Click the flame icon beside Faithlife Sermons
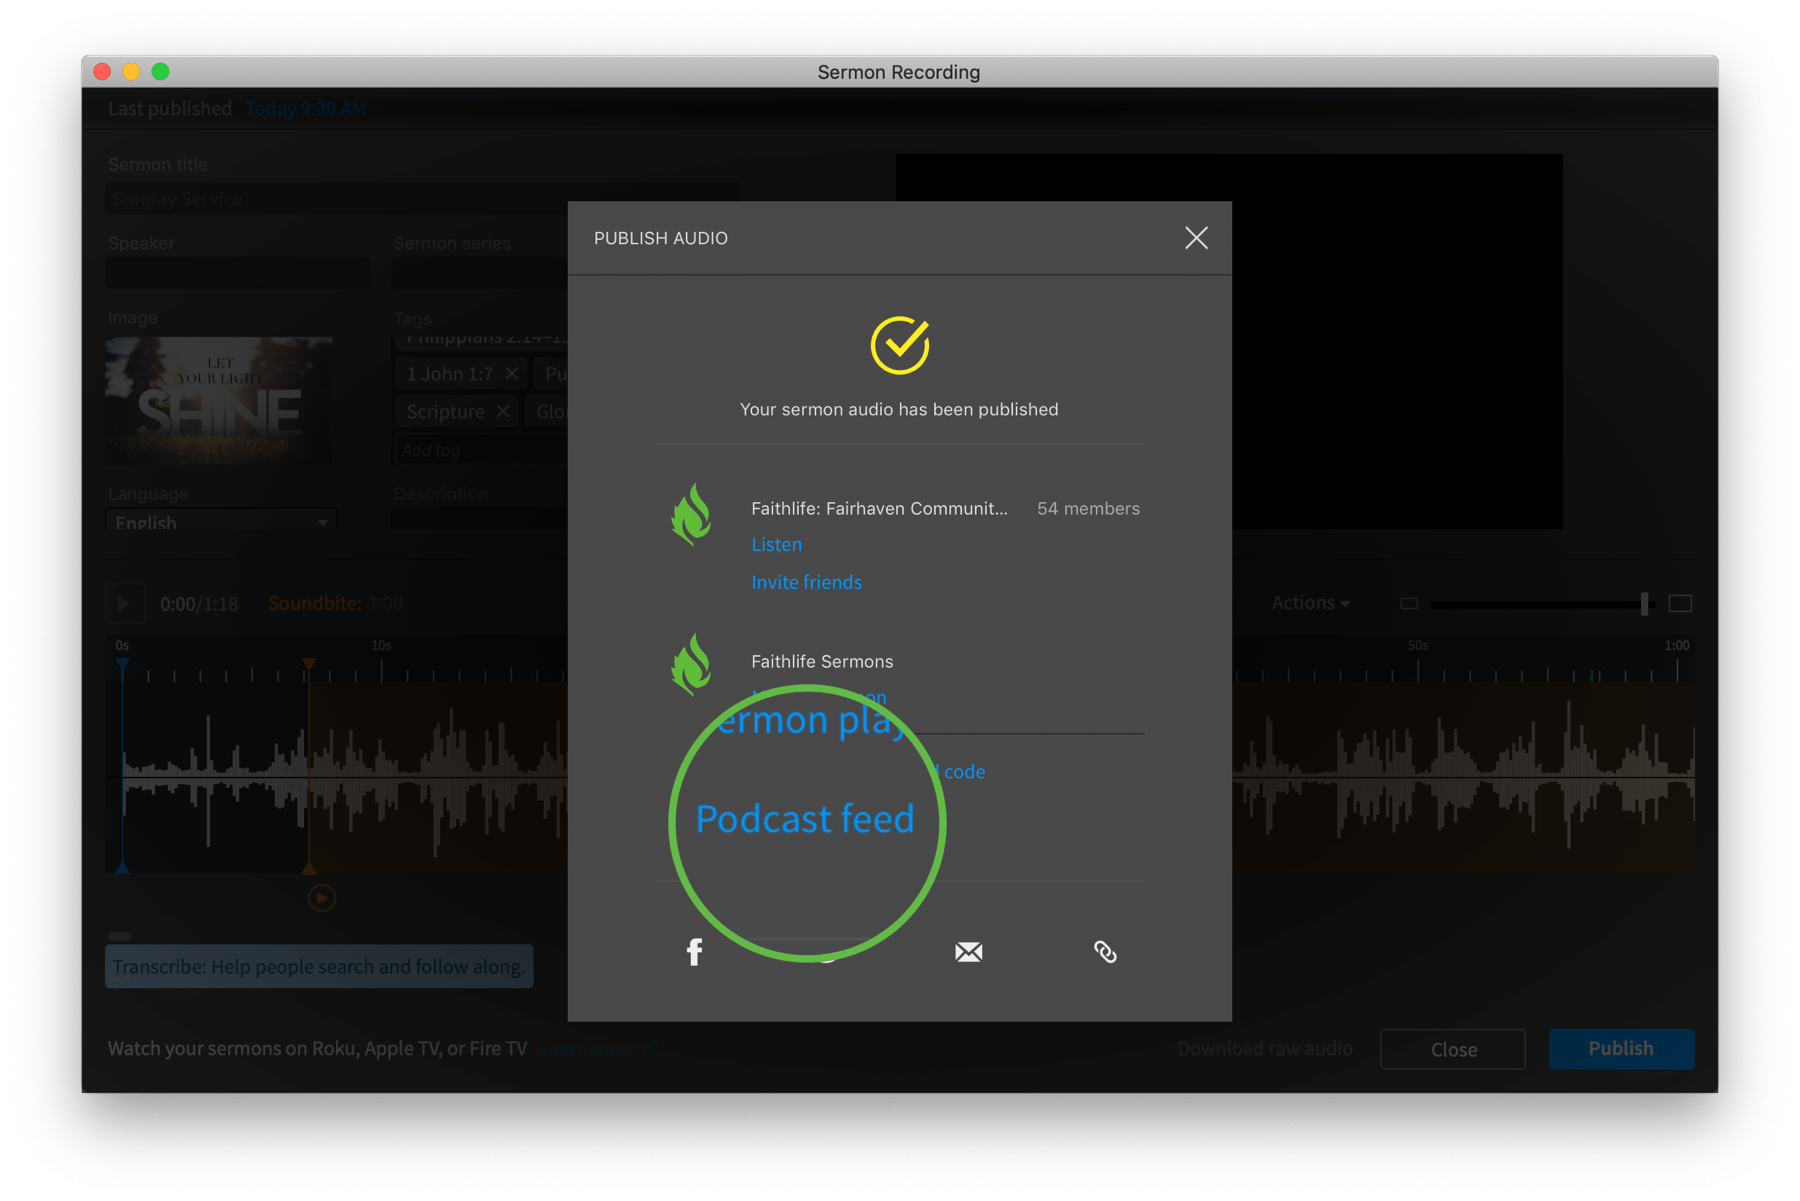Screen dimensions: 1800x1201 click(x=691, y=665)
